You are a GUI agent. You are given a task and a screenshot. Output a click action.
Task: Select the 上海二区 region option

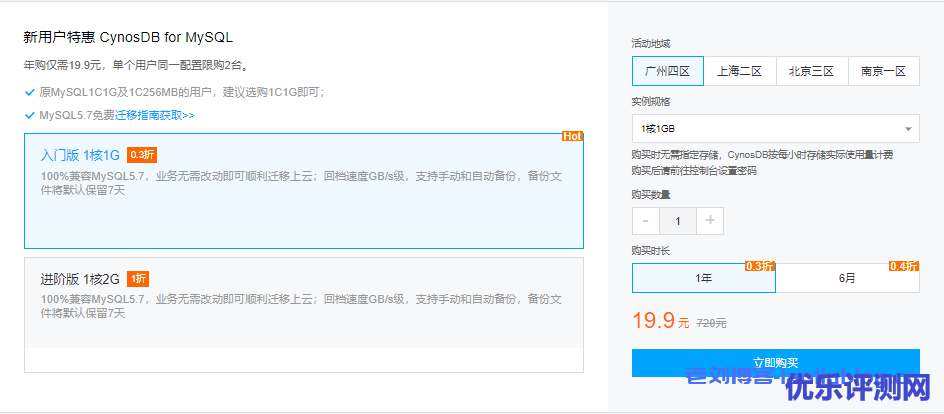(740, 71)
